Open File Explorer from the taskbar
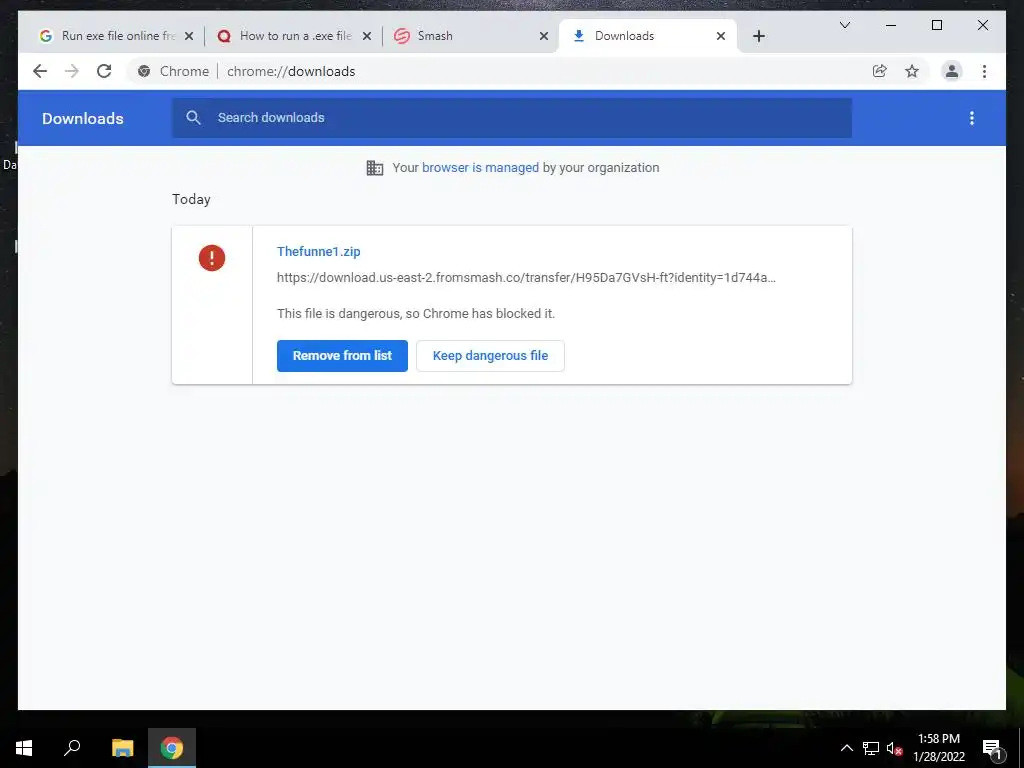 click(122, 748)
